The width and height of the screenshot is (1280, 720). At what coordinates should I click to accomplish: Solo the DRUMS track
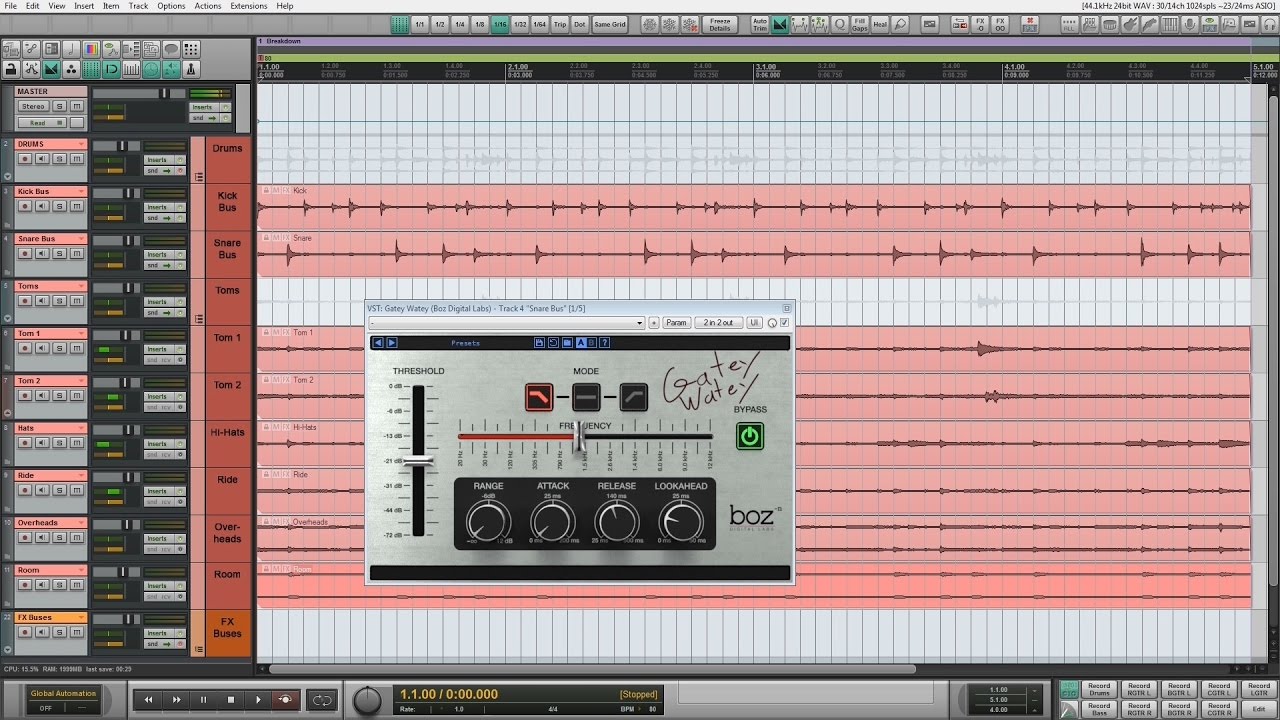click(x=59, y=159)
